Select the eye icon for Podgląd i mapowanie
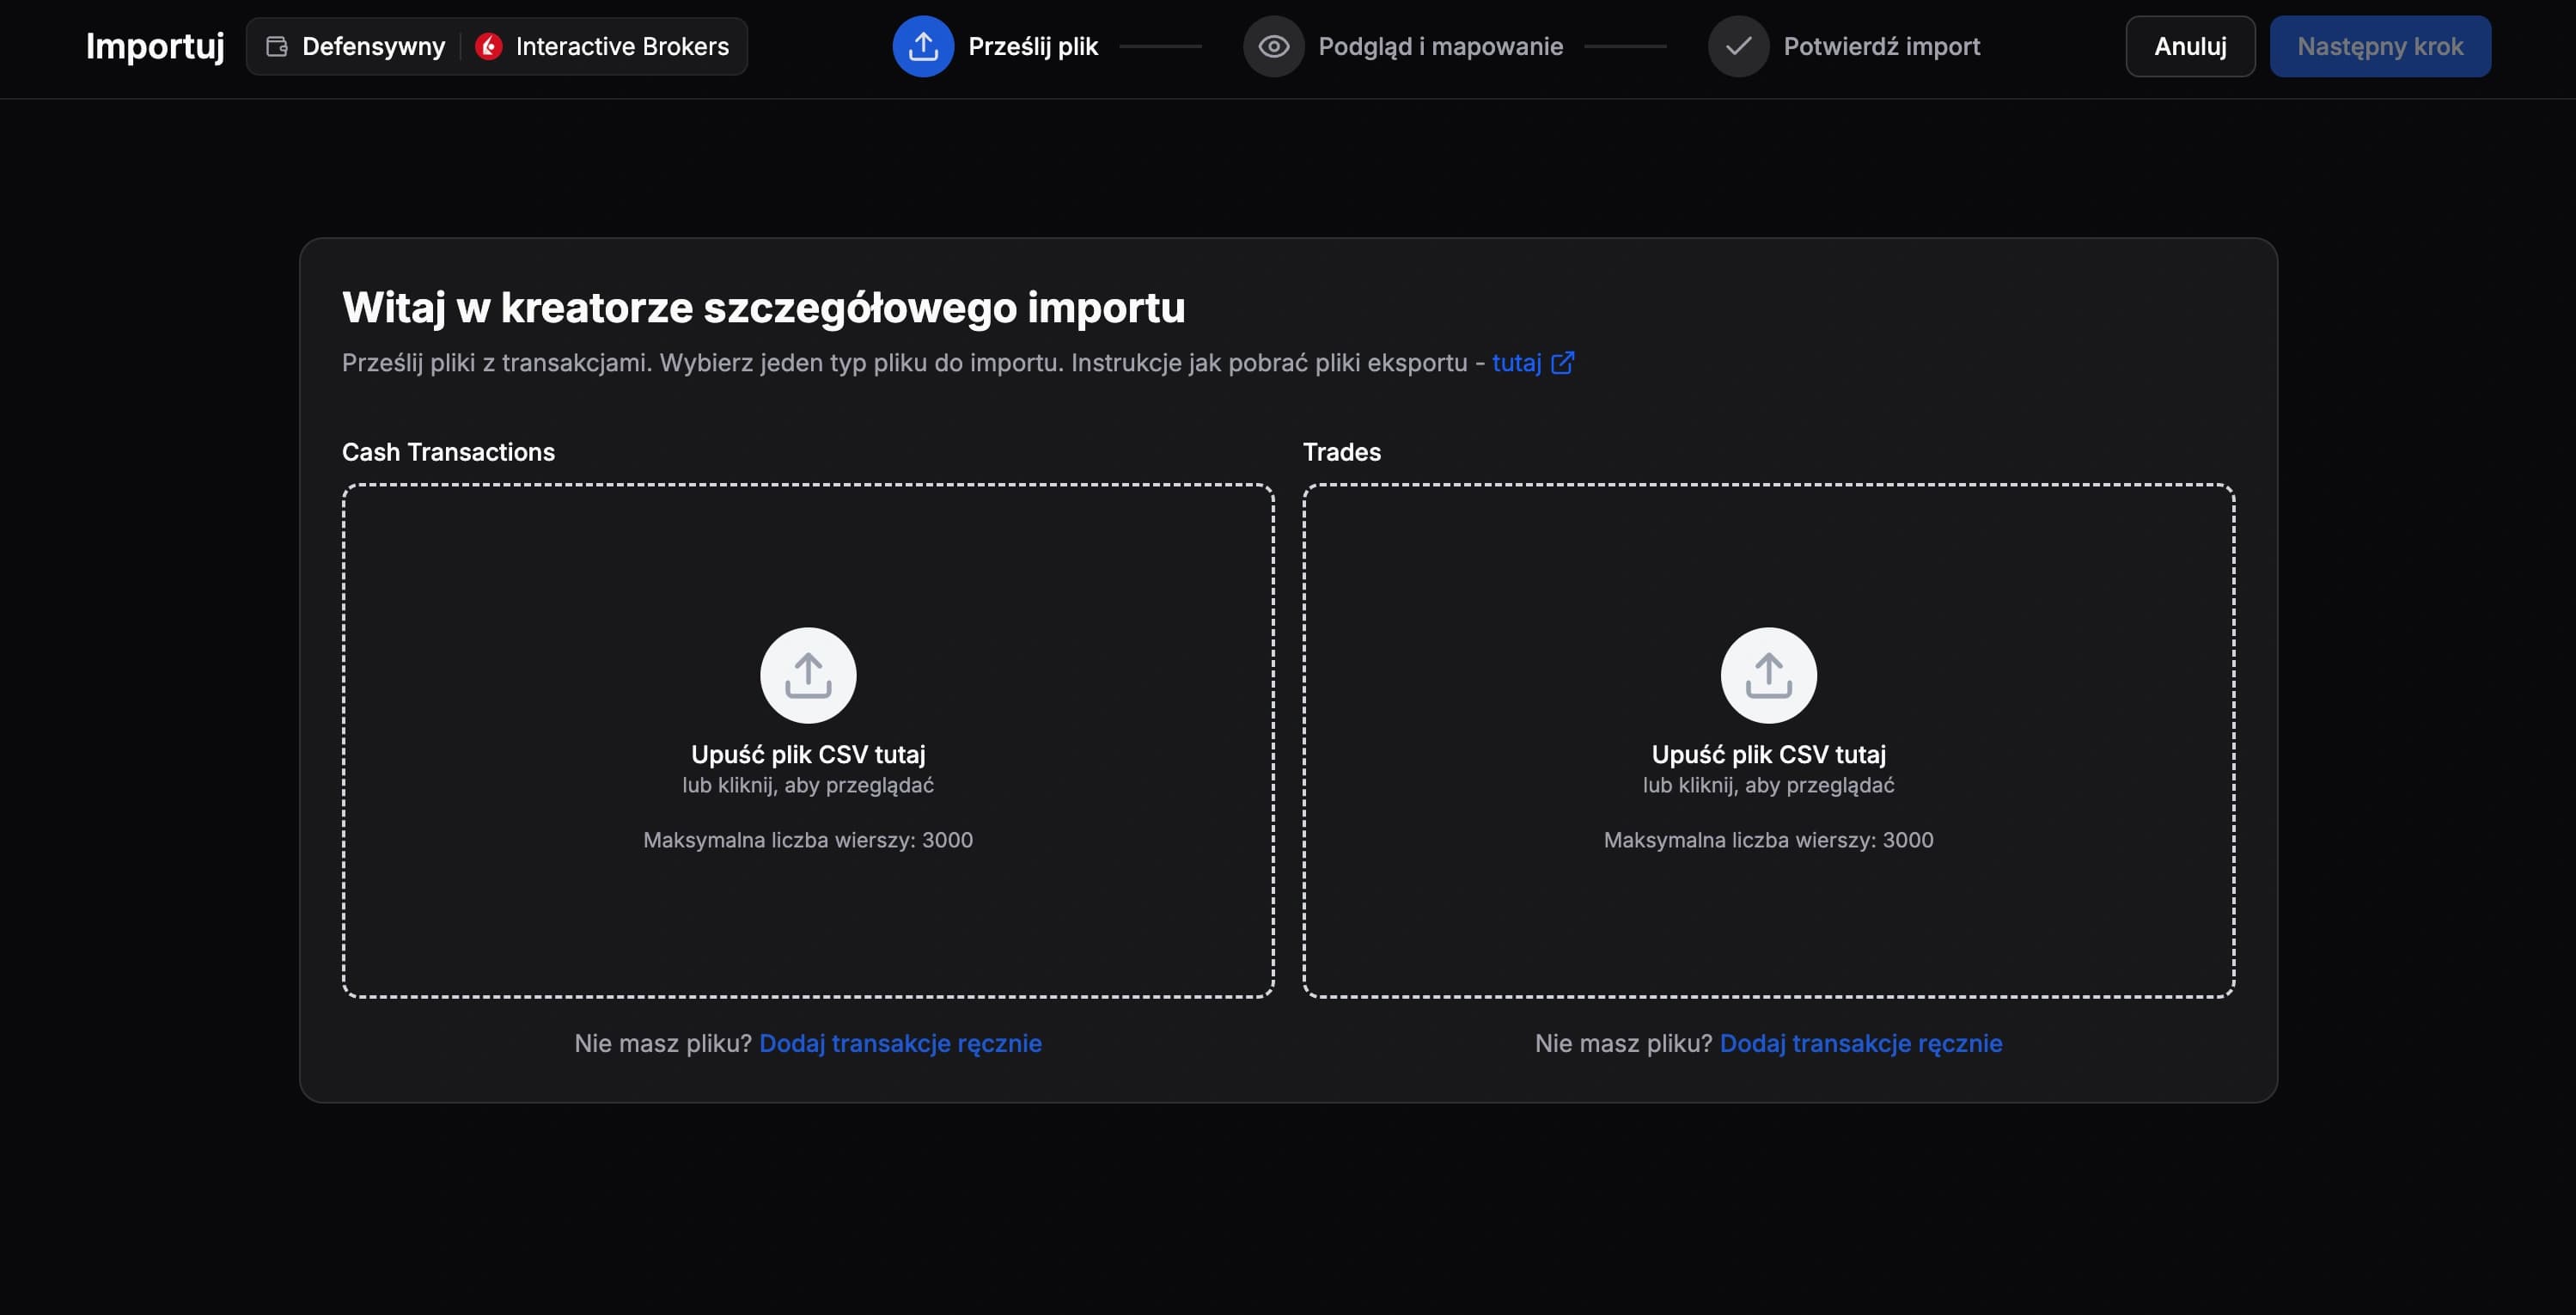The width and height of the screenshot is (2576, 1315). coord(1273,46)
